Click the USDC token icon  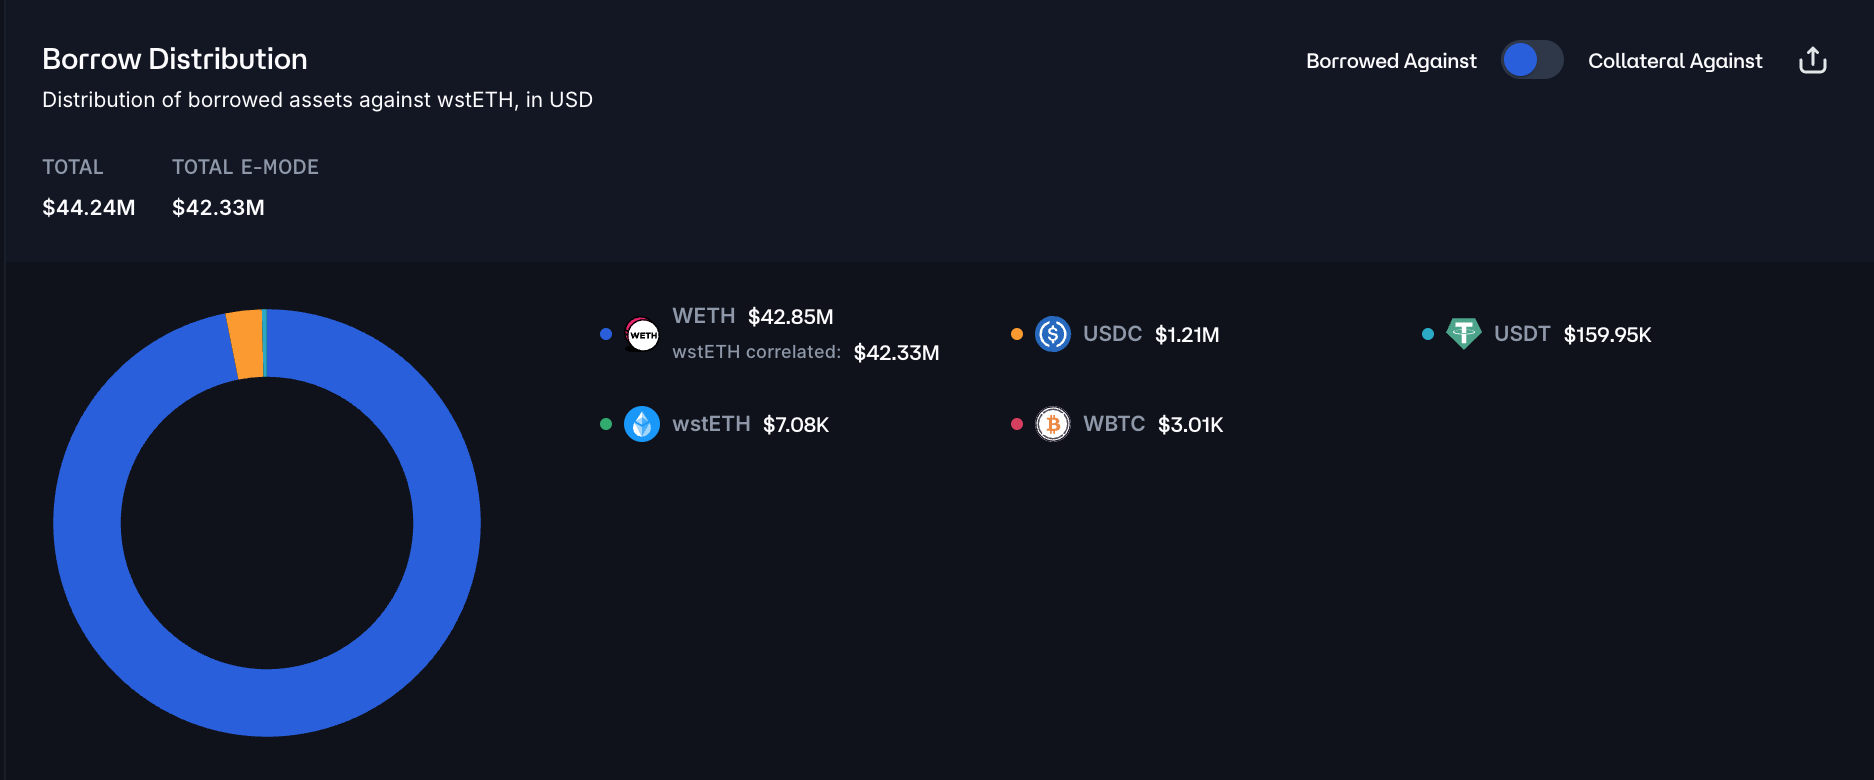[x=1052, y=334]
